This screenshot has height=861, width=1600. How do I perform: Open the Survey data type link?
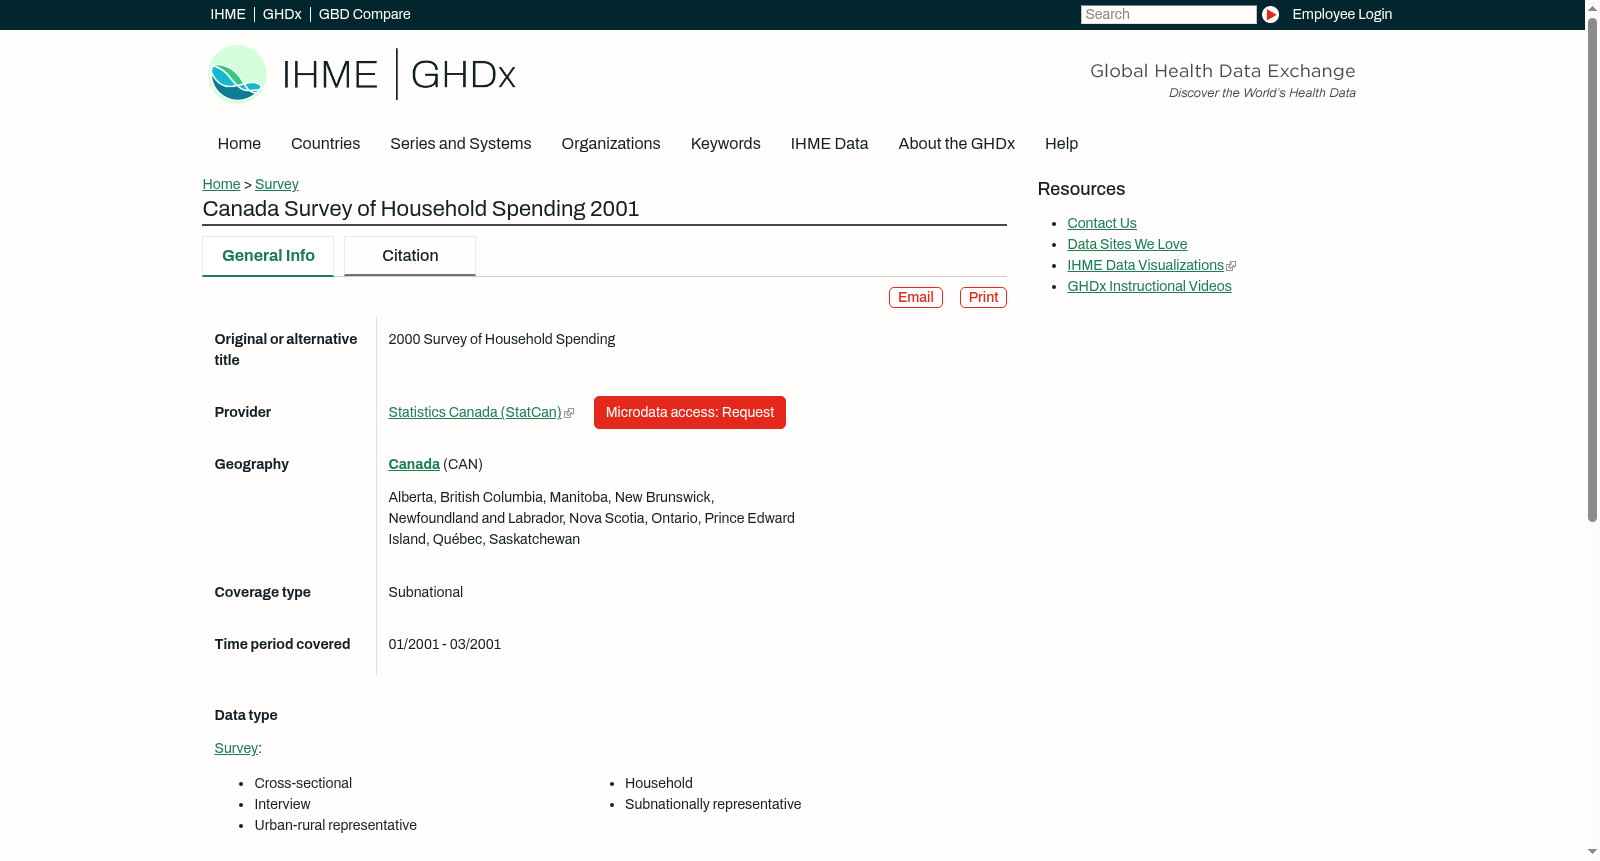click(x=236, y=748)
